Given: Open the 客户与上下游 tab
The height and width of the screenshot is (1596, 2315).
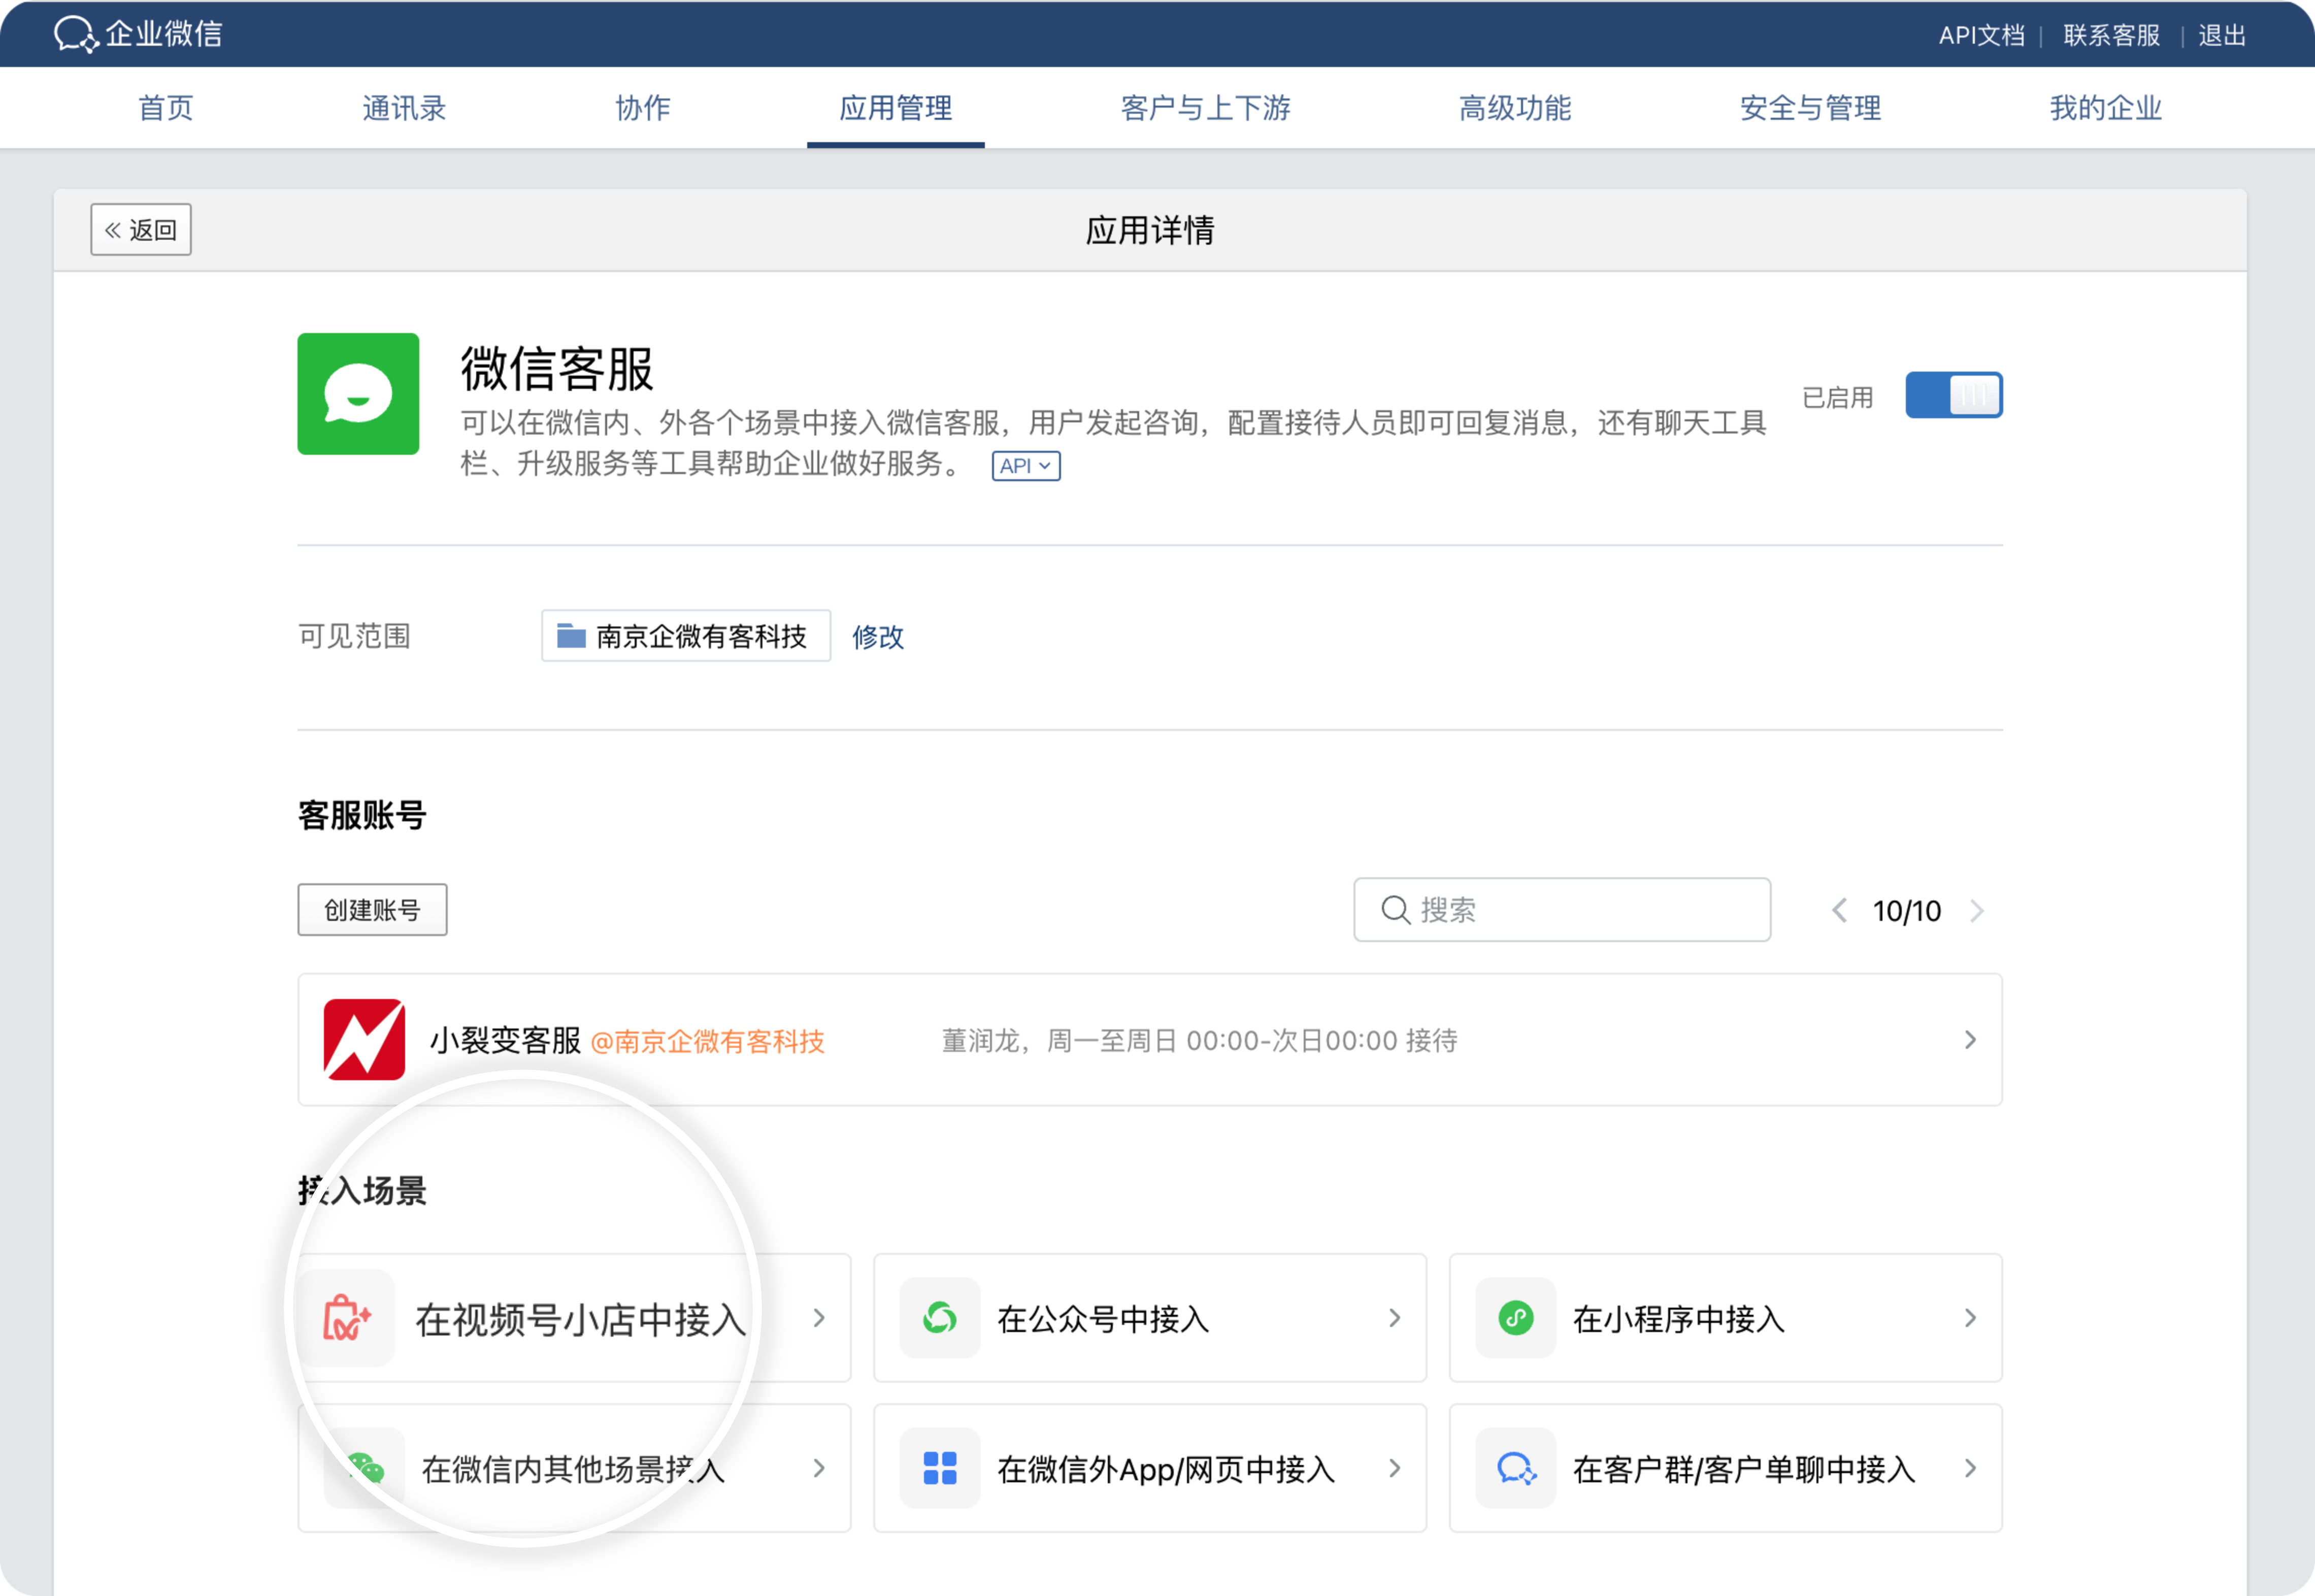Looking at the screenshot, I should [x=1205, y=108].
